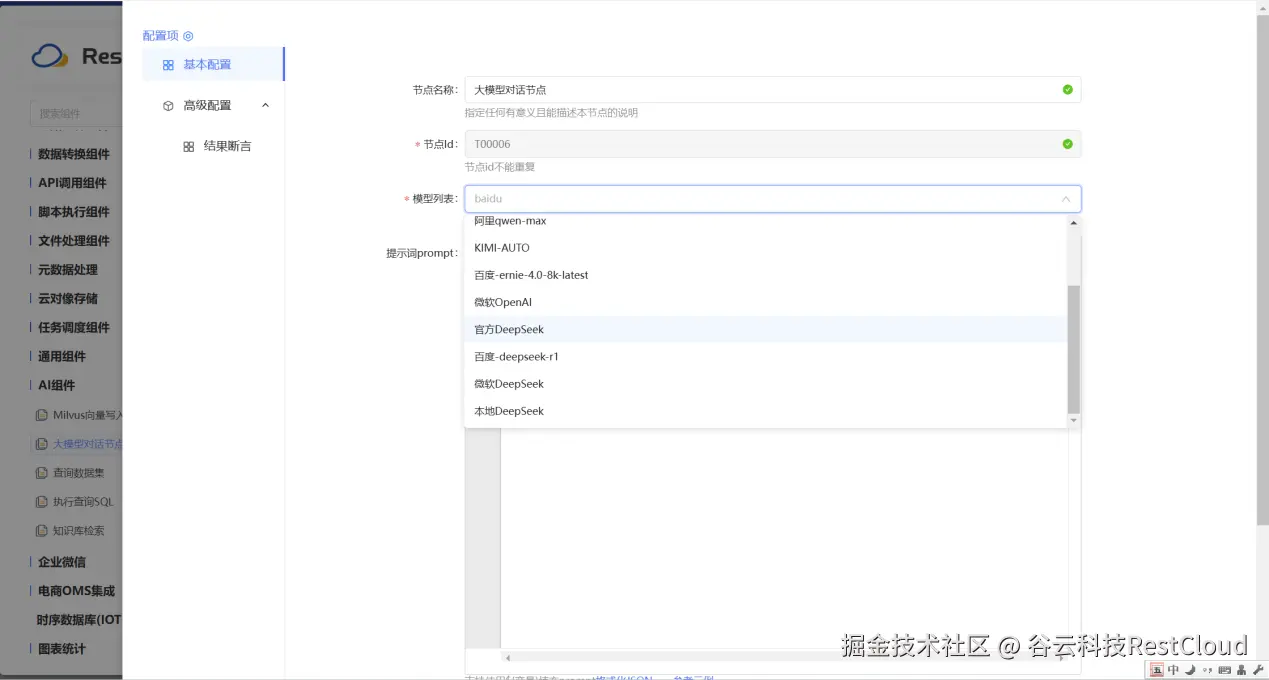This screenshot has height=680, width=1269.
Task: Open the 基本配置 tab
Action: click(213, 65)
